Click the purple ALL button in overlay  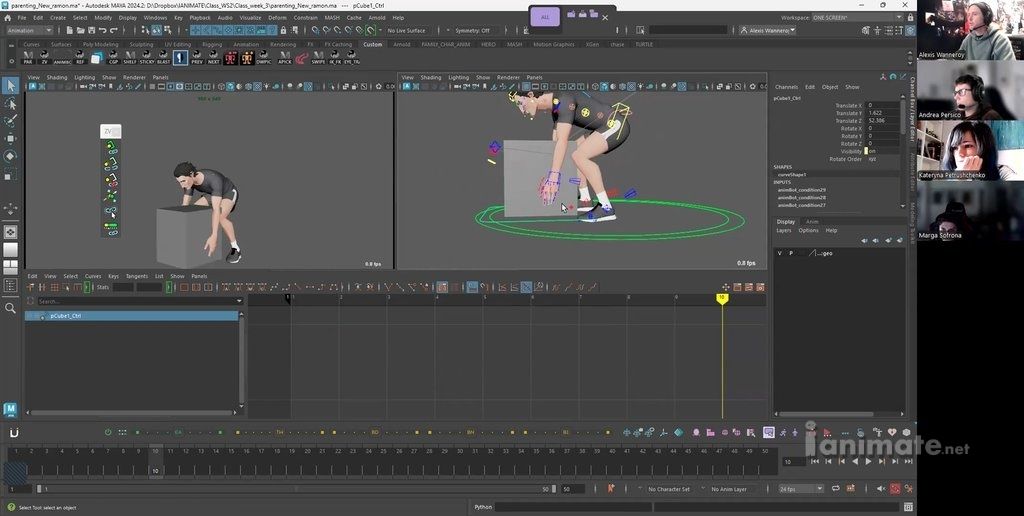point(545,18)
